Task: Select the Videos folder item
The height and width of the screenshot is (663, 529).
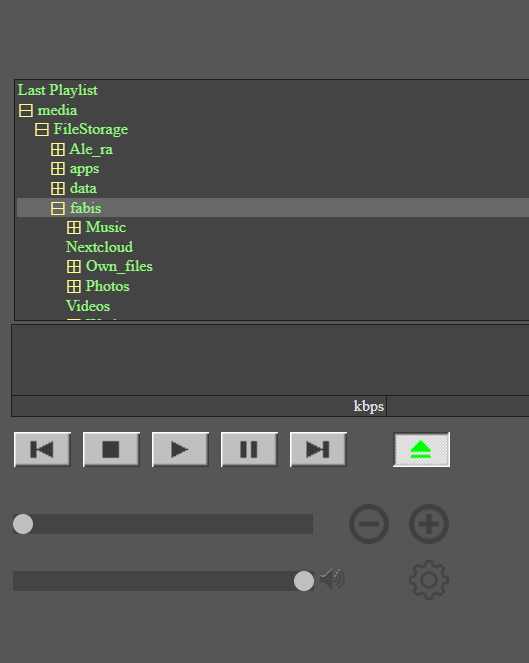Action: (x=88, y=306)
